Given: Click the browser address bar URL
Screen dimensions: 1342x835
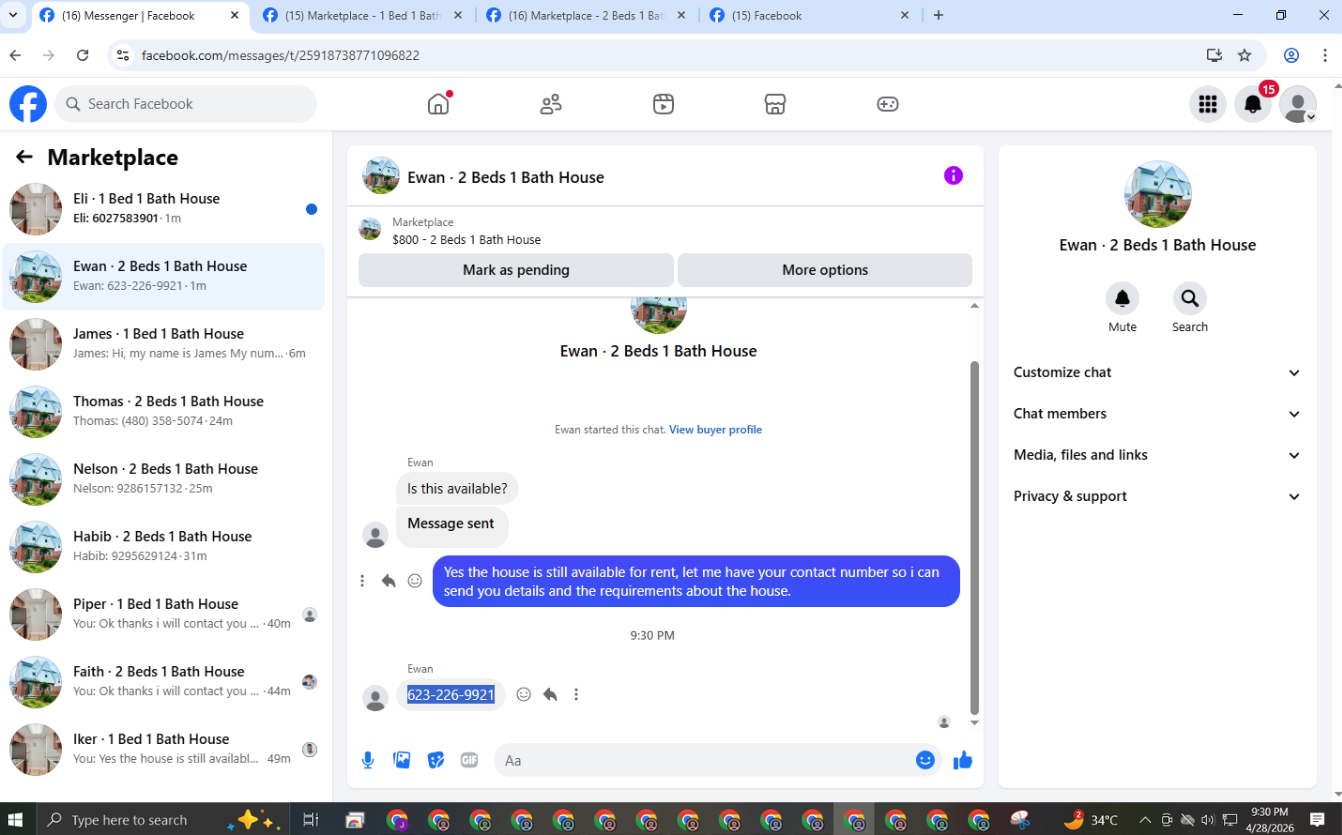Looking at the screenshot, I should [280, 55].
